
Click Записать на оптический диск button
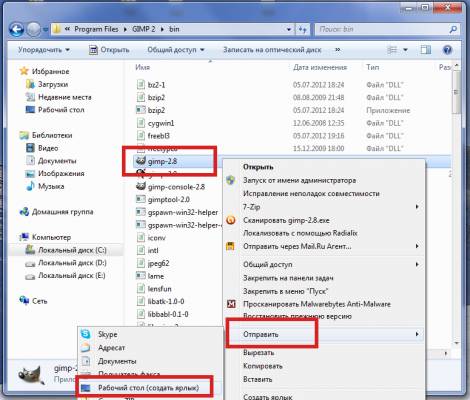click(272, 50)
